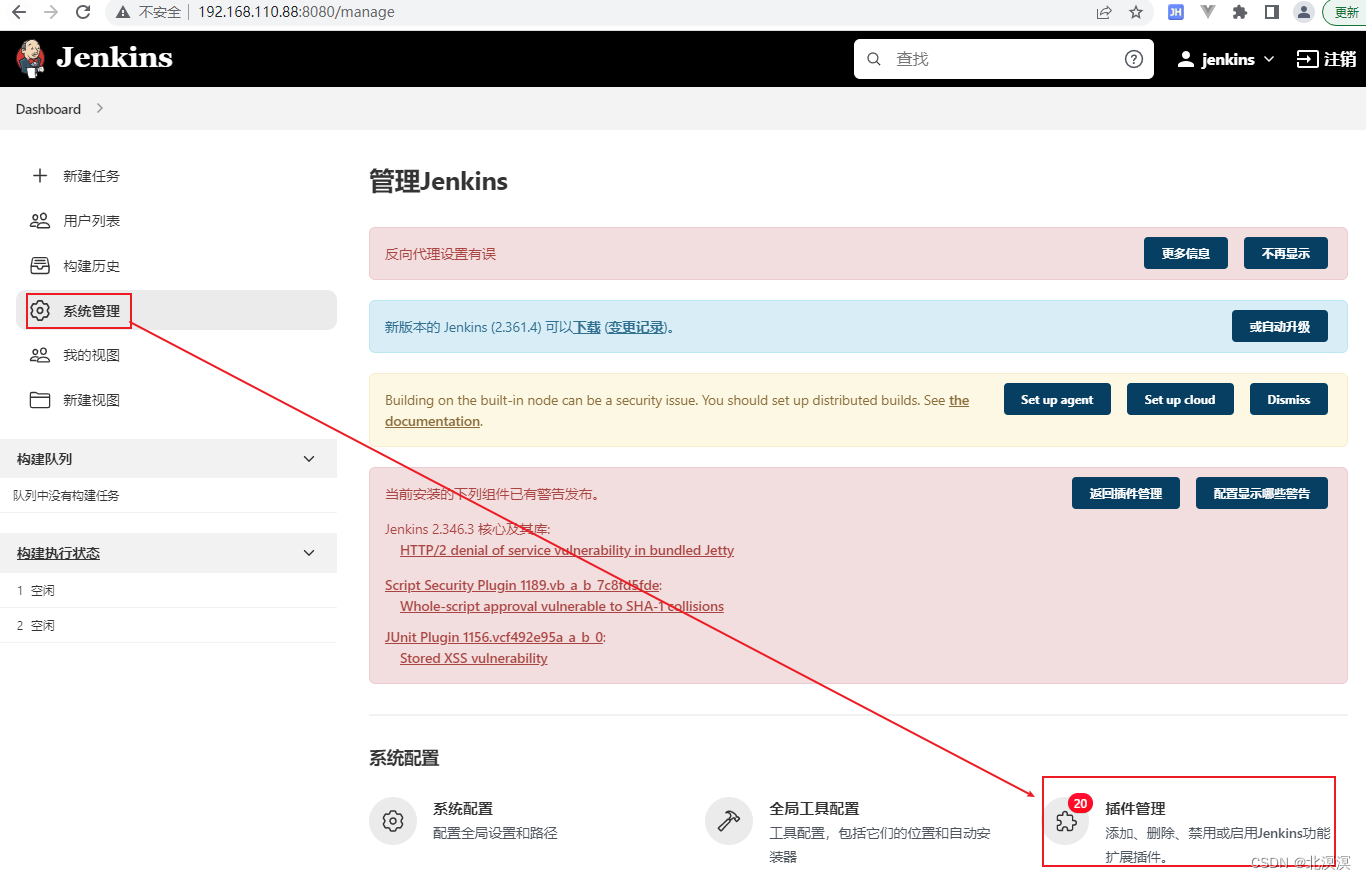1366x880 pixels.
Task: Click the 更多信息 button
Action: click(x=1185, y=253)
